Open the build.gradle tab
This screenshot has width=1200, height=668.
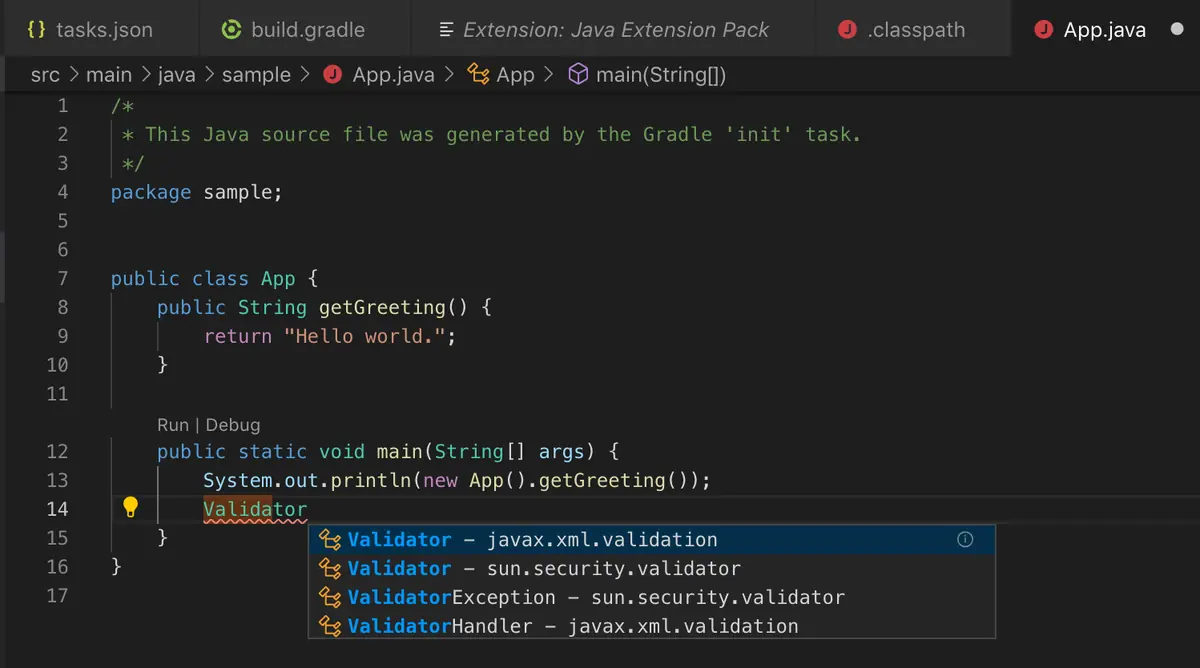(295, 29)
